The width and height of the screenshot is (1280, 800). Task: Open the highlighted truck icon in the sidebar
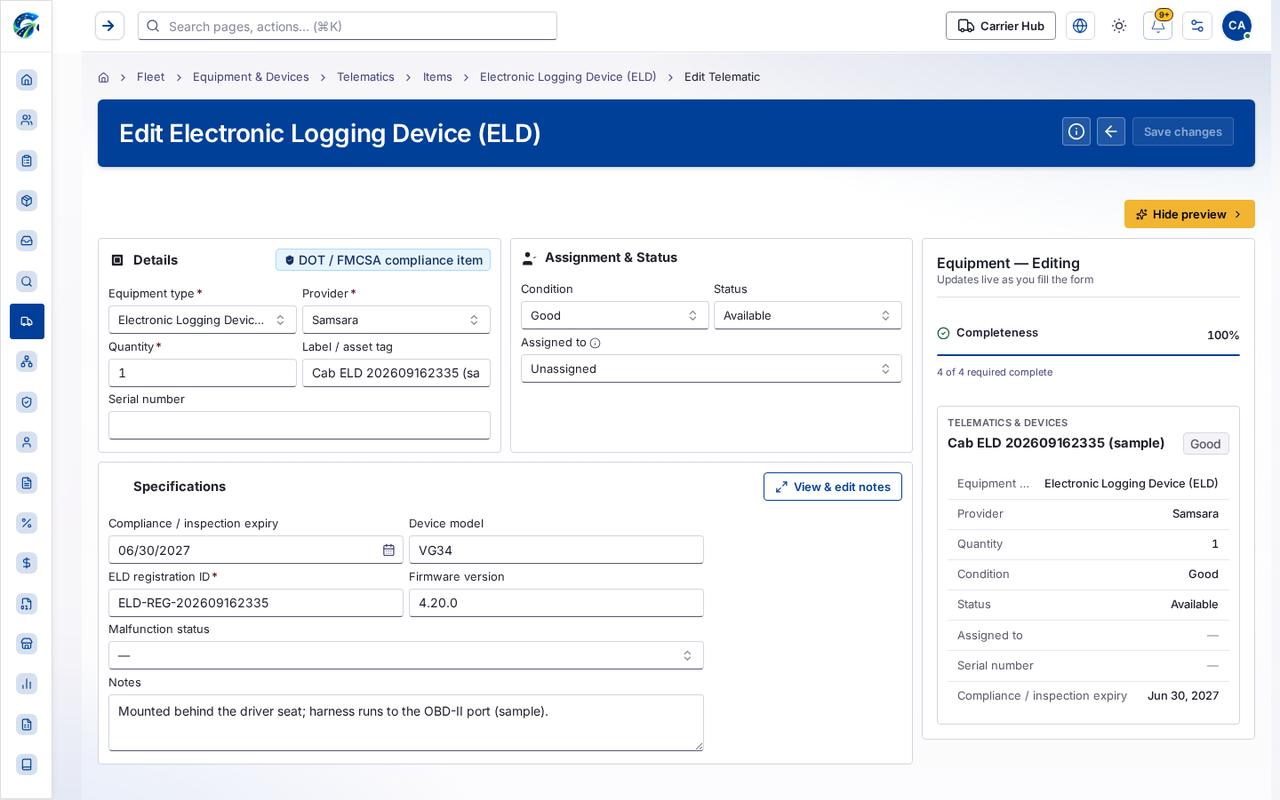coord(27,321)
